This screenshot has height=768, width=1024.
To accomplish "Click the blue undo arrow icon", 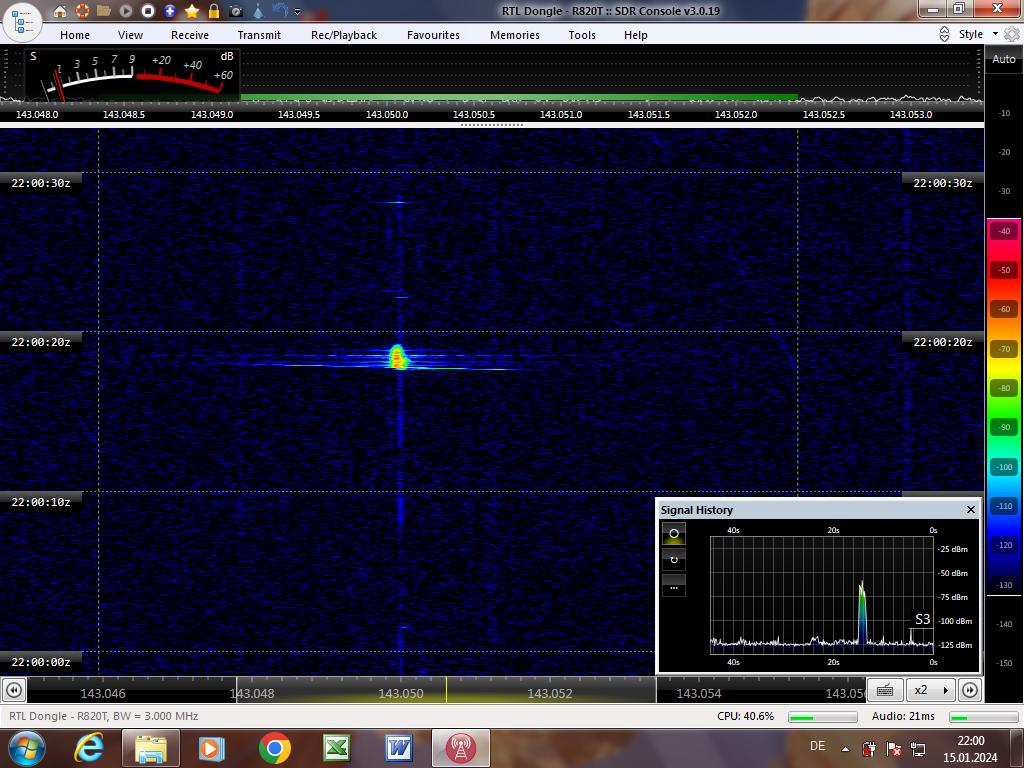I will (x=280, y=11).
